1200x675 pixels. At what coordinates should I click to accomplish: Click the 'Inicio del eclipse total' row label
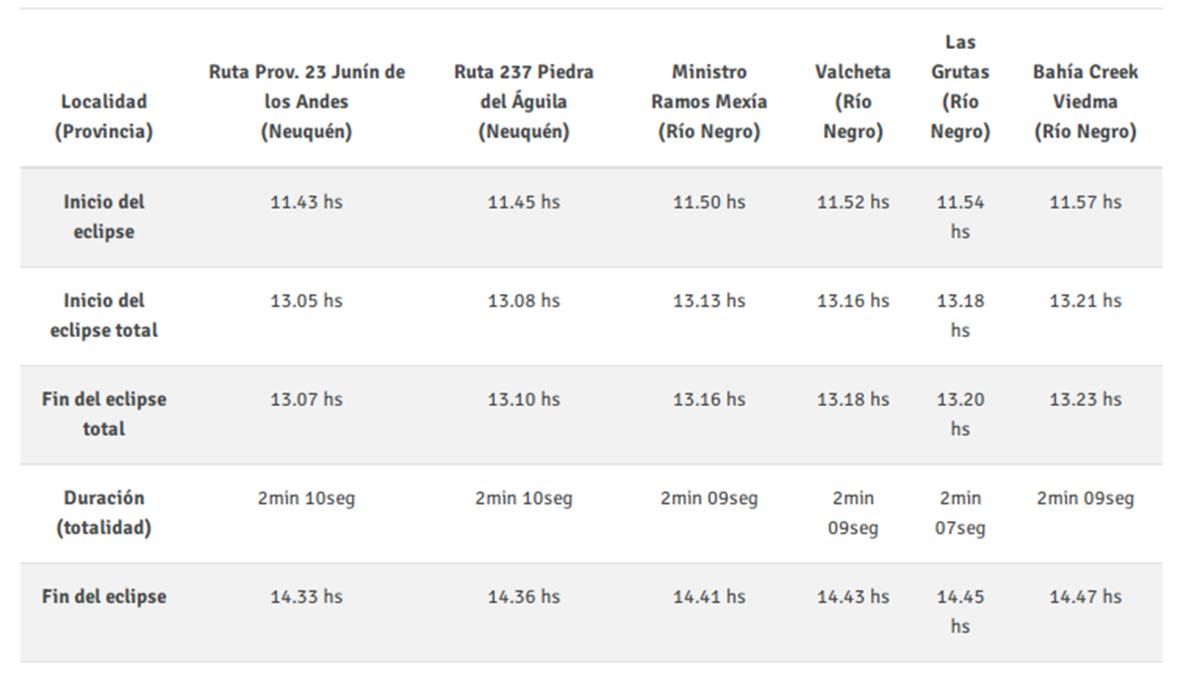pos(104,315)
